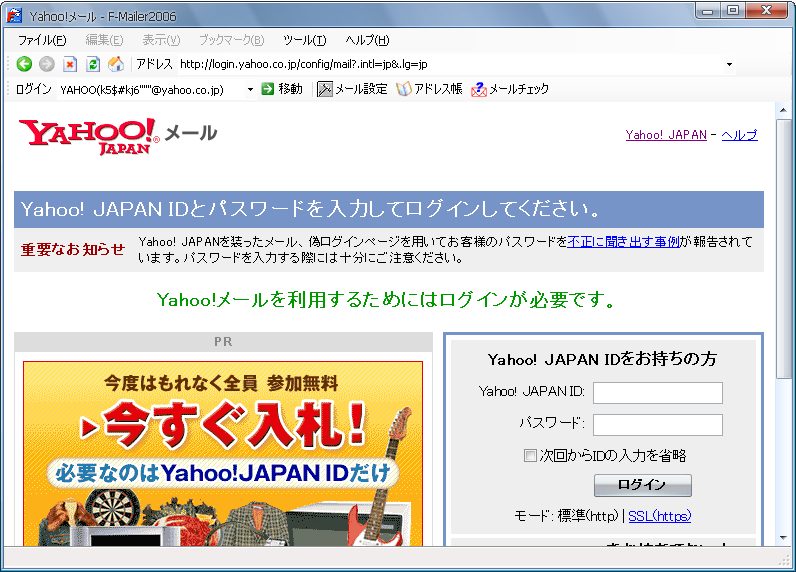This screenshot has width=796, height=572.
Task: Open the ヘルプ(H) menu
Action: point(367,40)
